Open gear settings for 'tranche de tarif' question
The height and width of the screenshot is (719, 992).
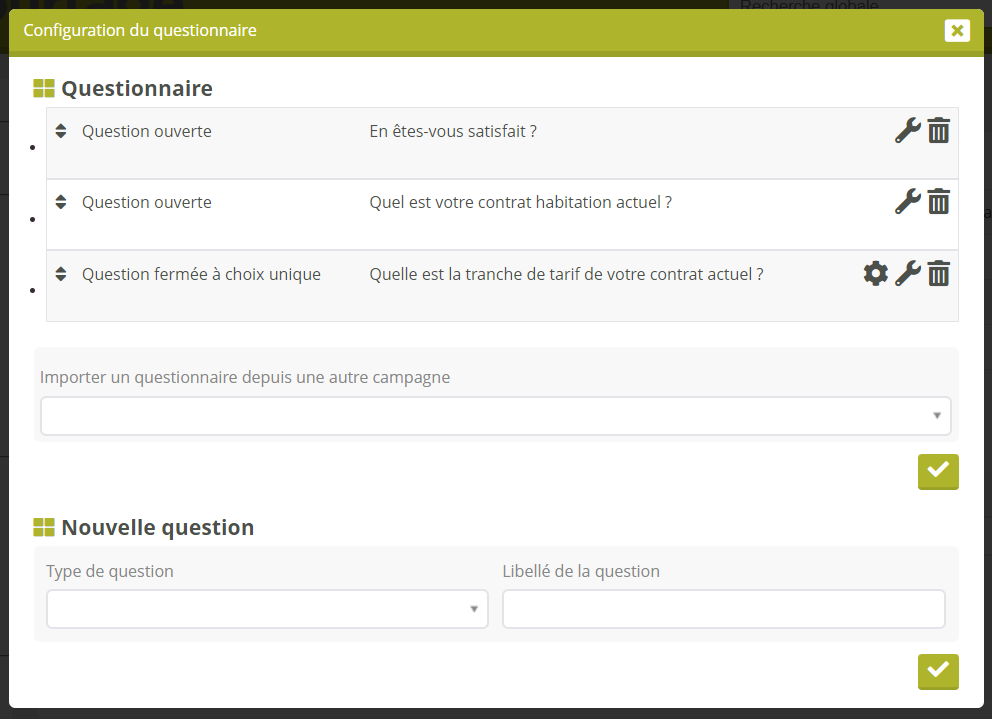[x=875, y=274]
